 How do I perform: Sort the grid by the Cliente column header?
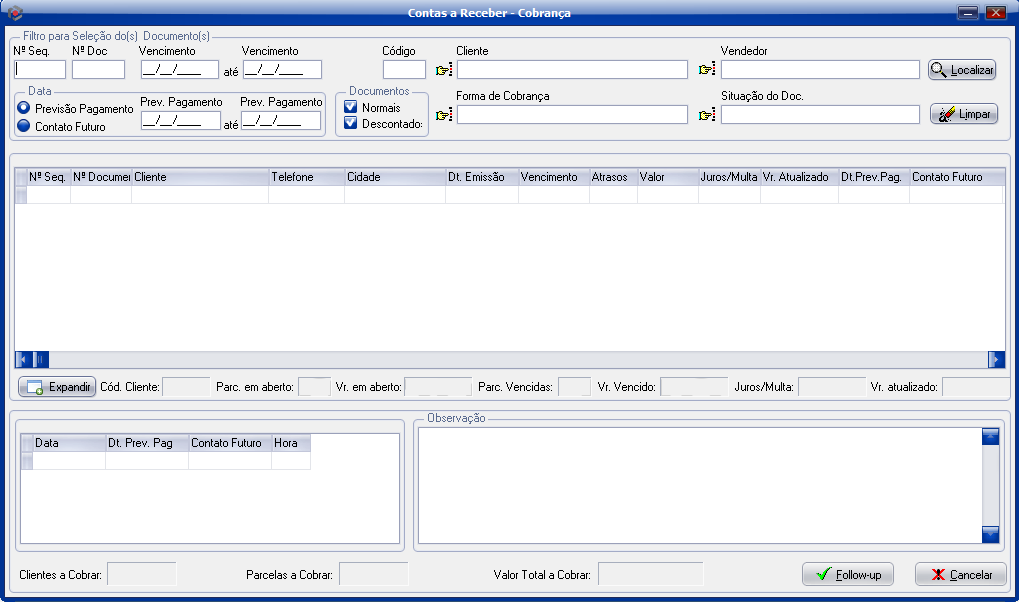[x=200, y=177]
